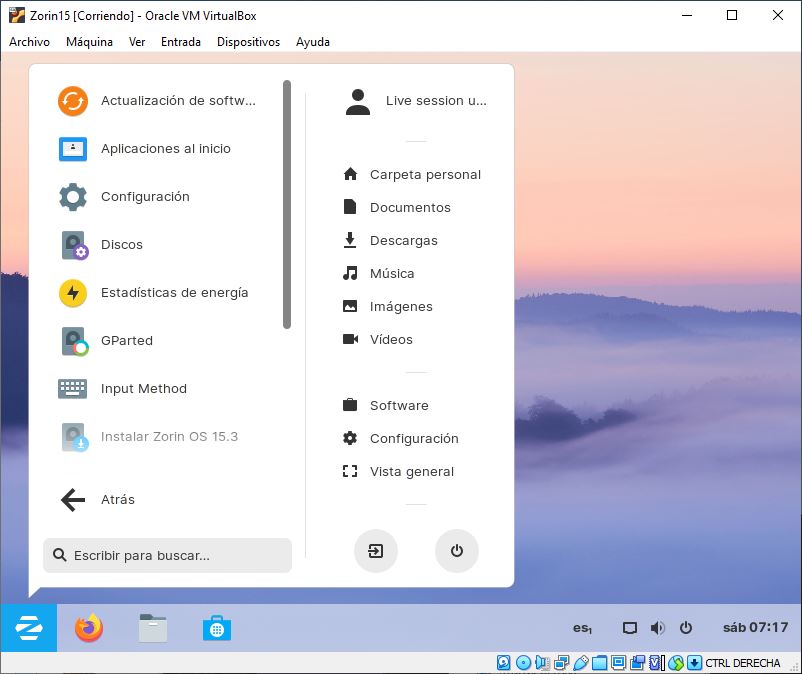
Task: Launch Firefox from the taskbar
Action: [89, 628]
